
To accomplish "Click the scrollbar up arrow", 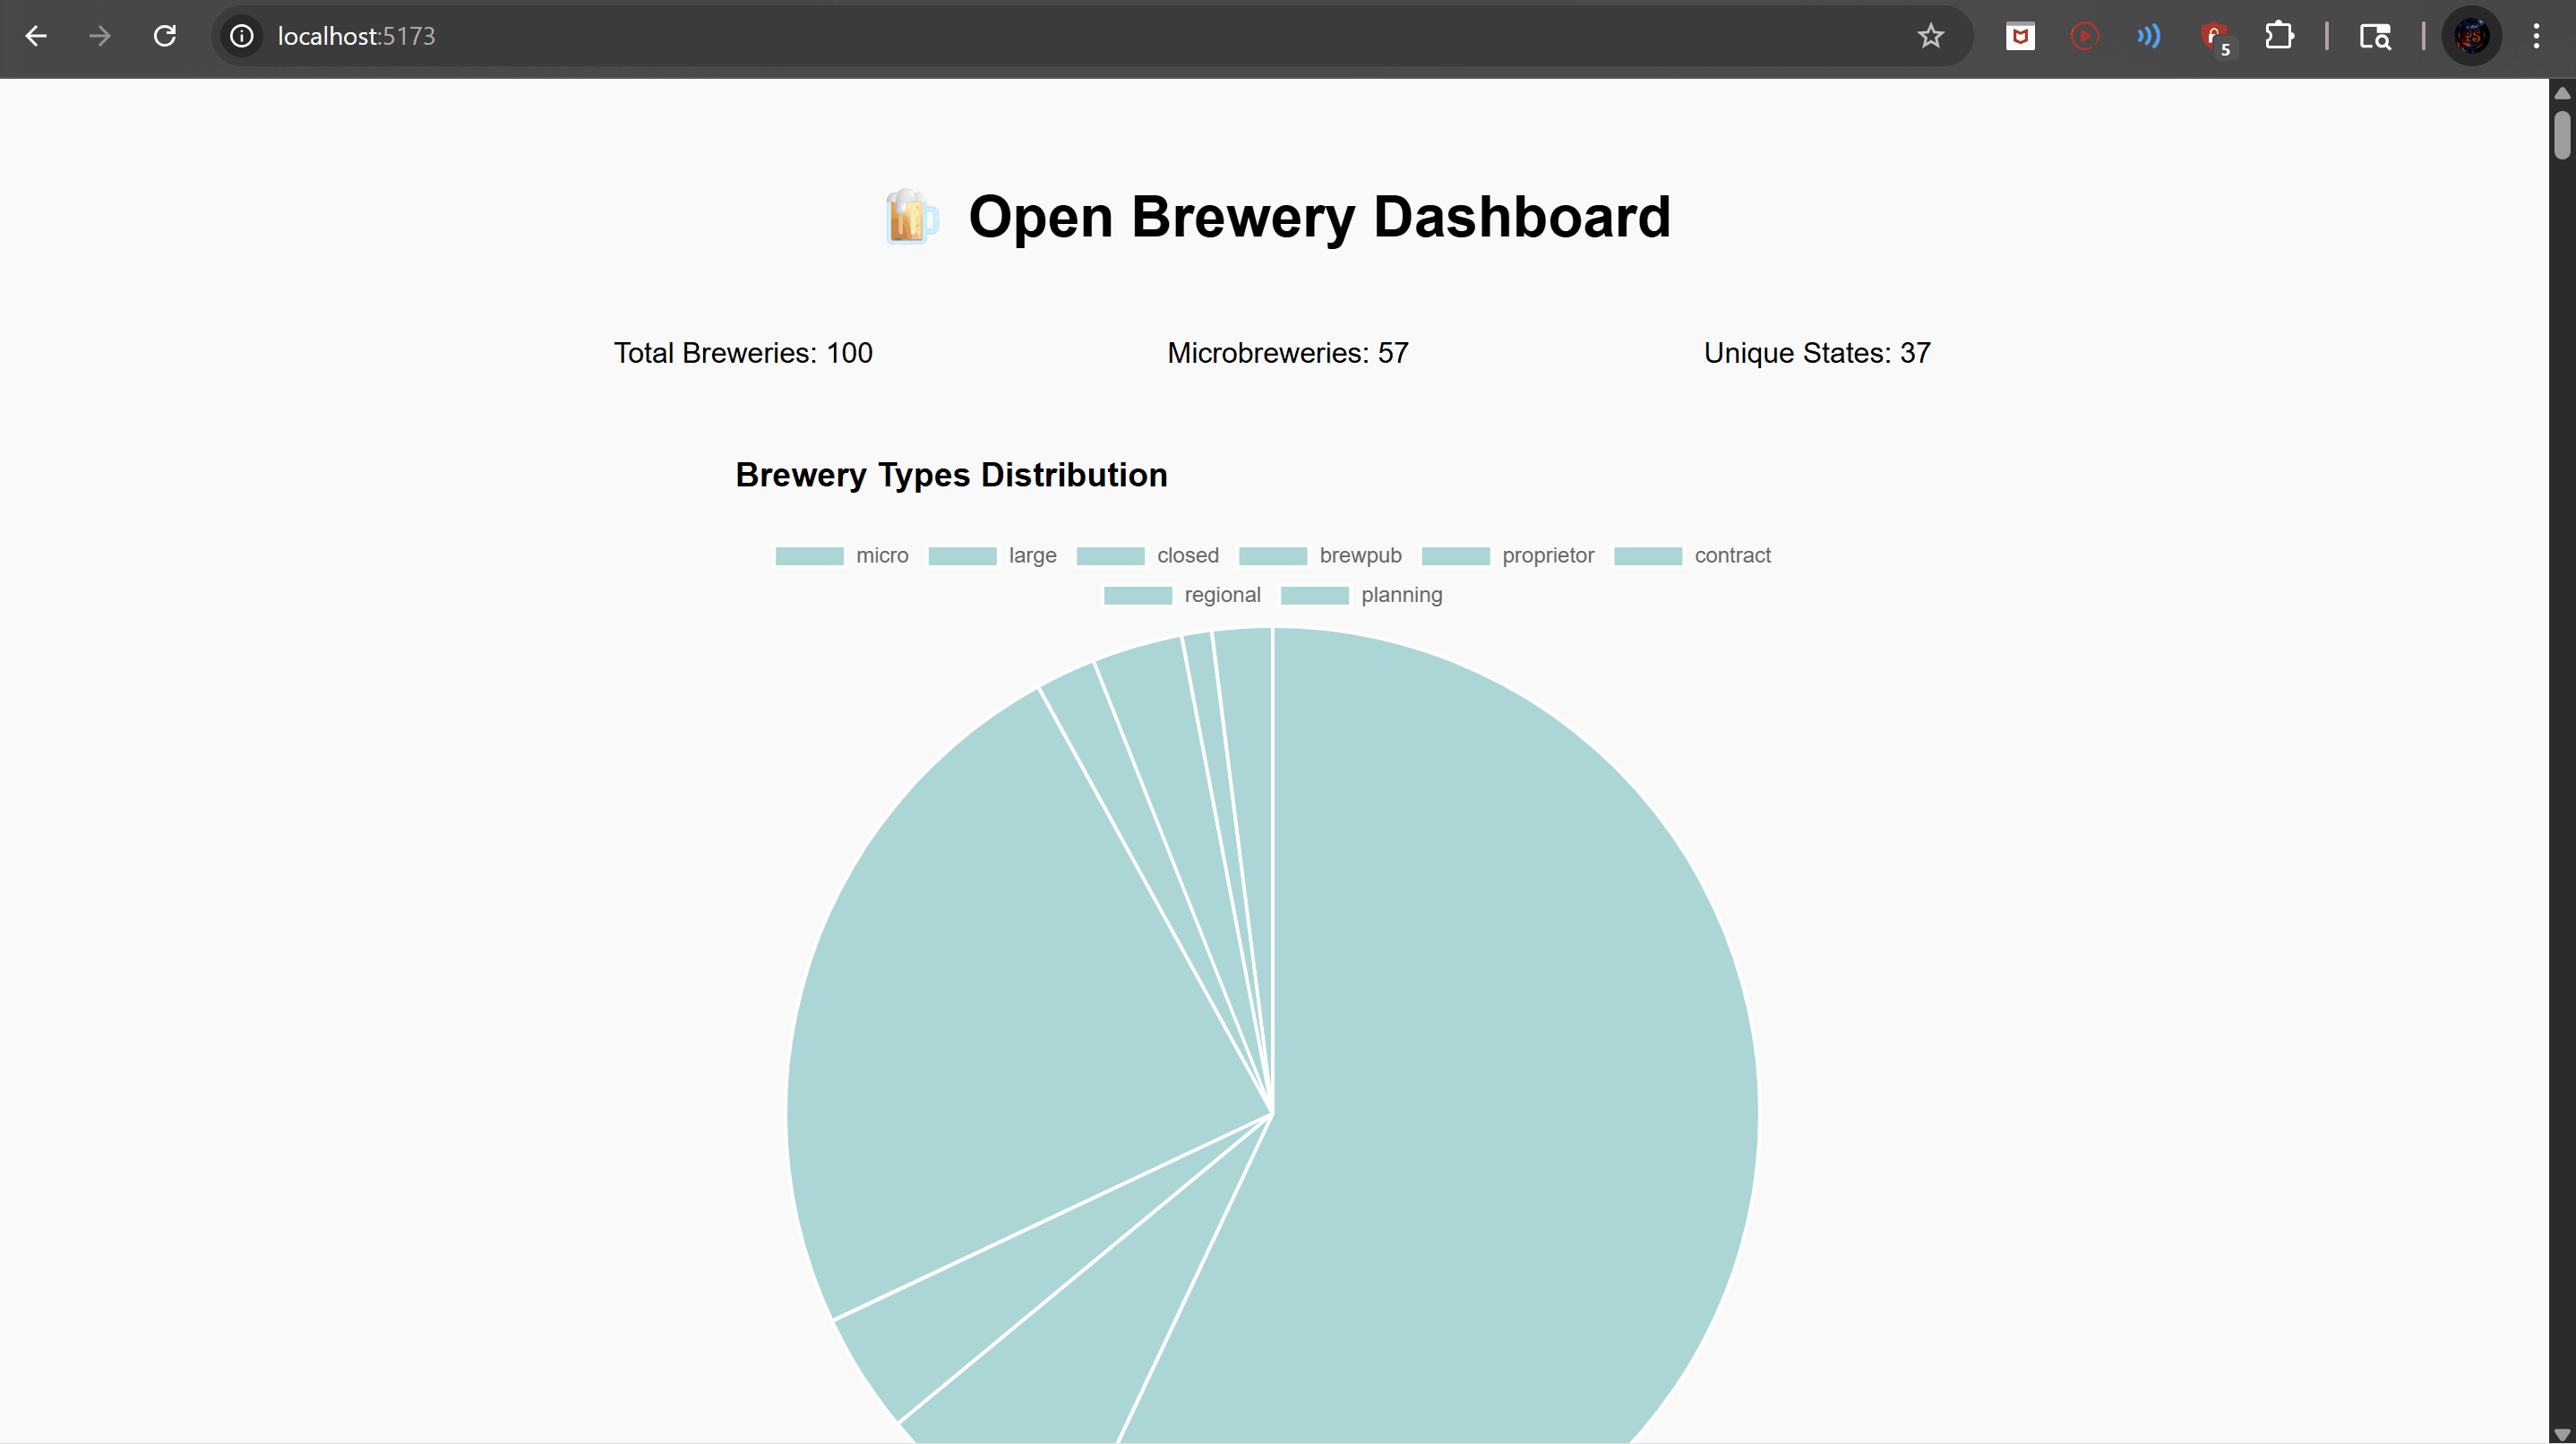I will [2562, 93].
